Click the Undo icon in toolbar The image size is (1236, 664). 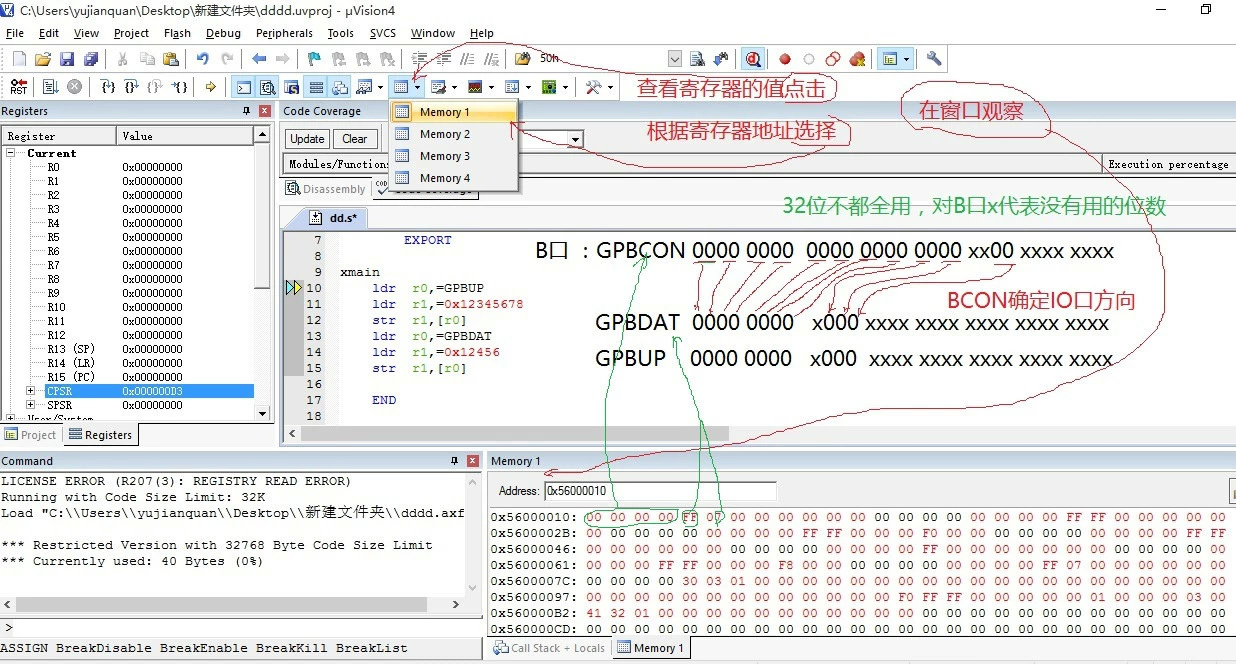tap(203, 59)
